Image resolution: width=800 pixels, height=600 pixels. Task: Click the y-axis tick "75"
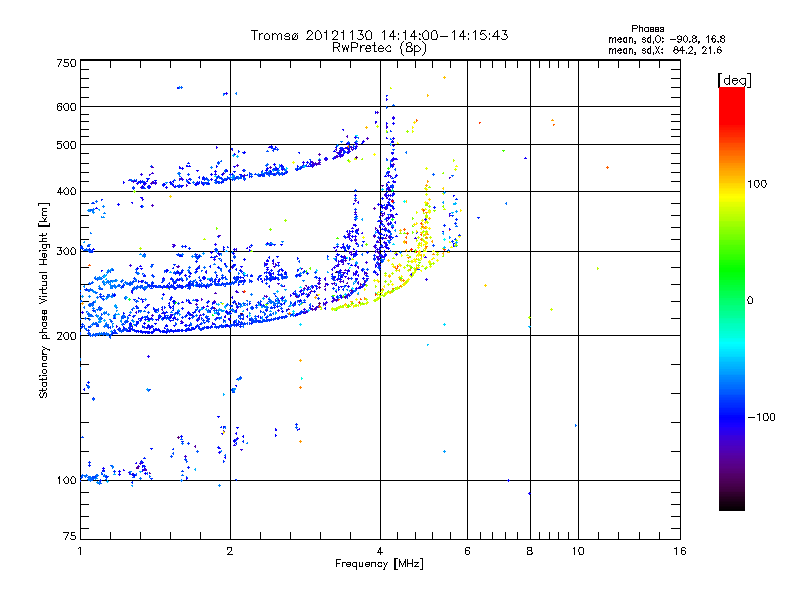[70, 536]
